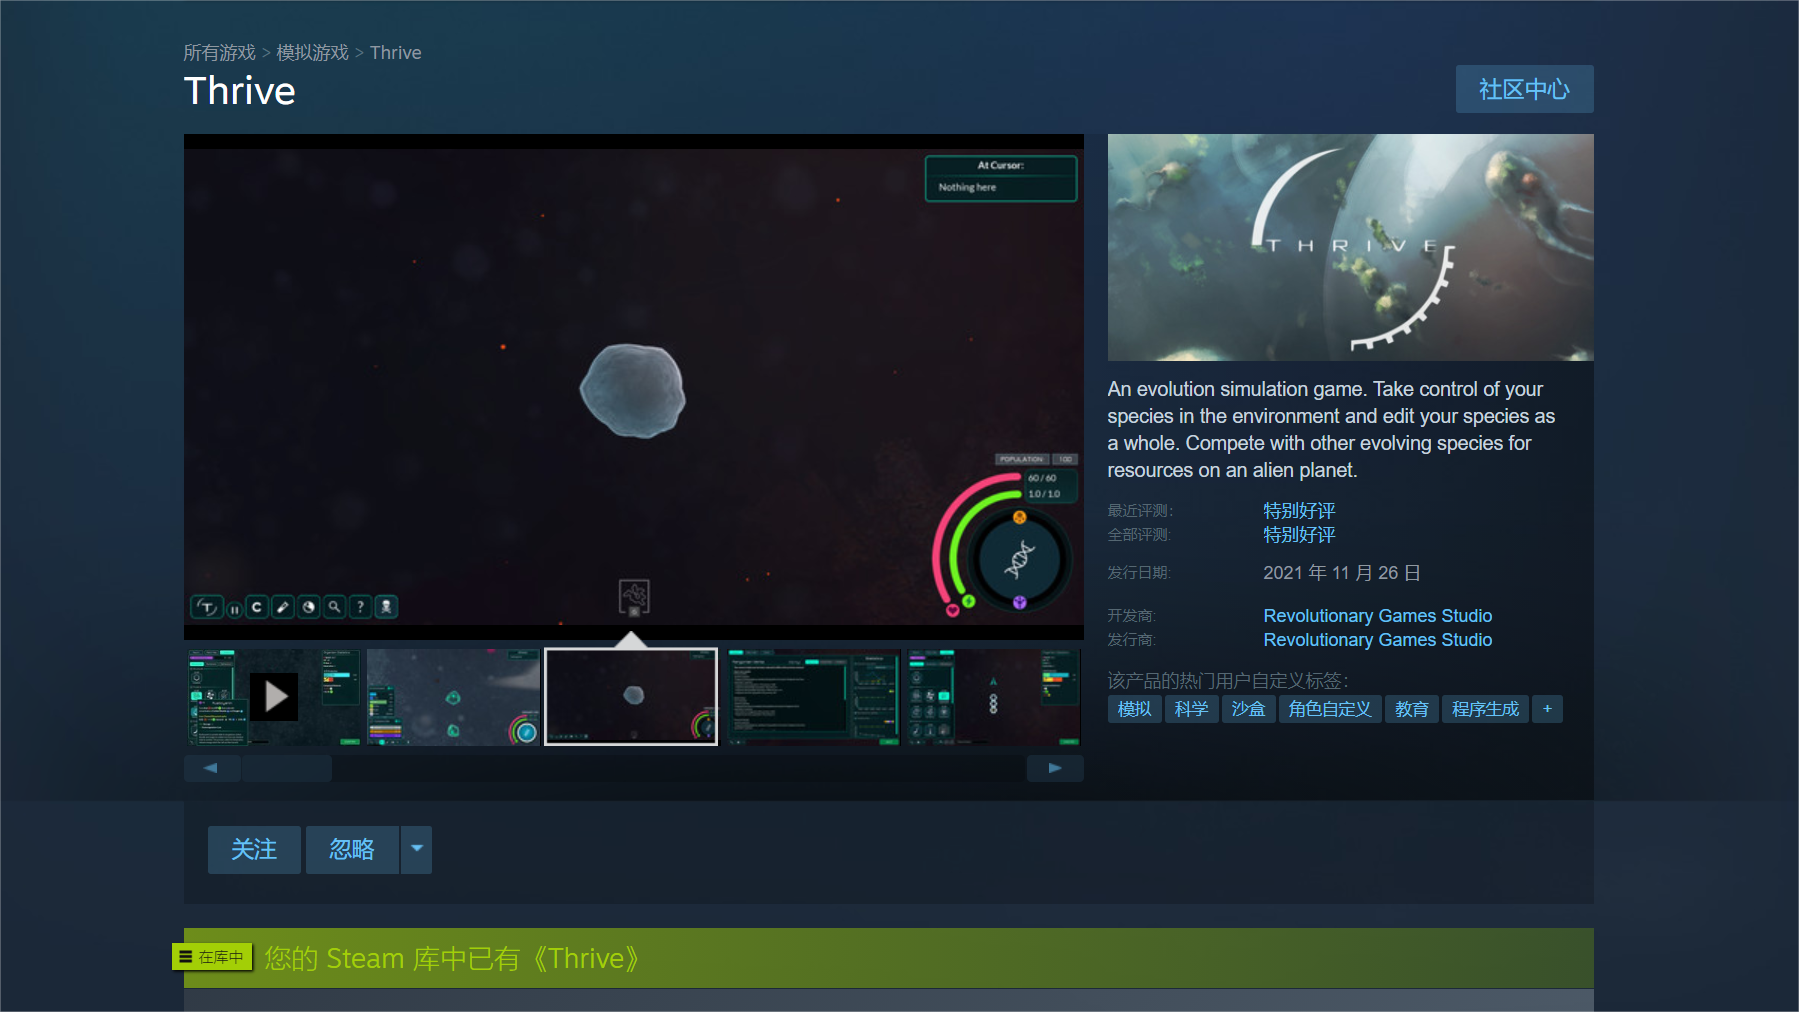The image size is (1799, 1012).
Task: Select second screenshot thumbnail with green cells
Action: pyautogui.click(x=453, y=697)
